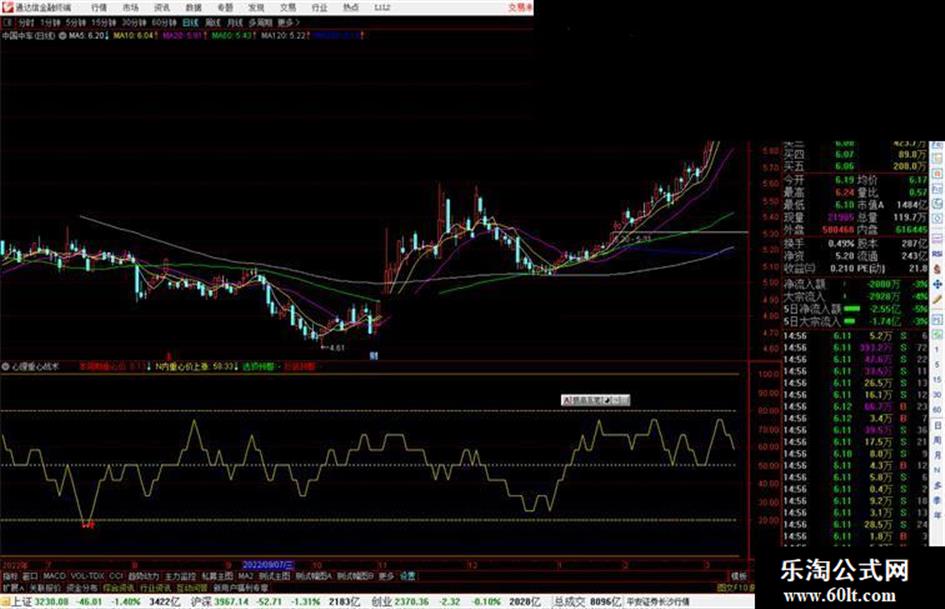Switch to the 分时 chart period
Image resolution: width=945 pixels, height=609 pixels.
click(x=26, y=22)
